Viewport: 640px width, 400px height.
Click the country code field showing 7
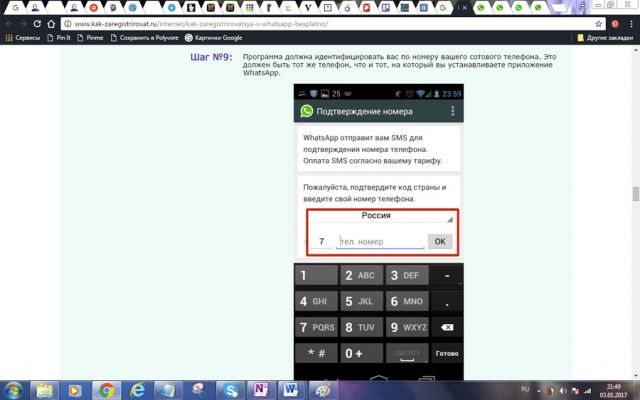pyautogui.click(x=322, y=242)
